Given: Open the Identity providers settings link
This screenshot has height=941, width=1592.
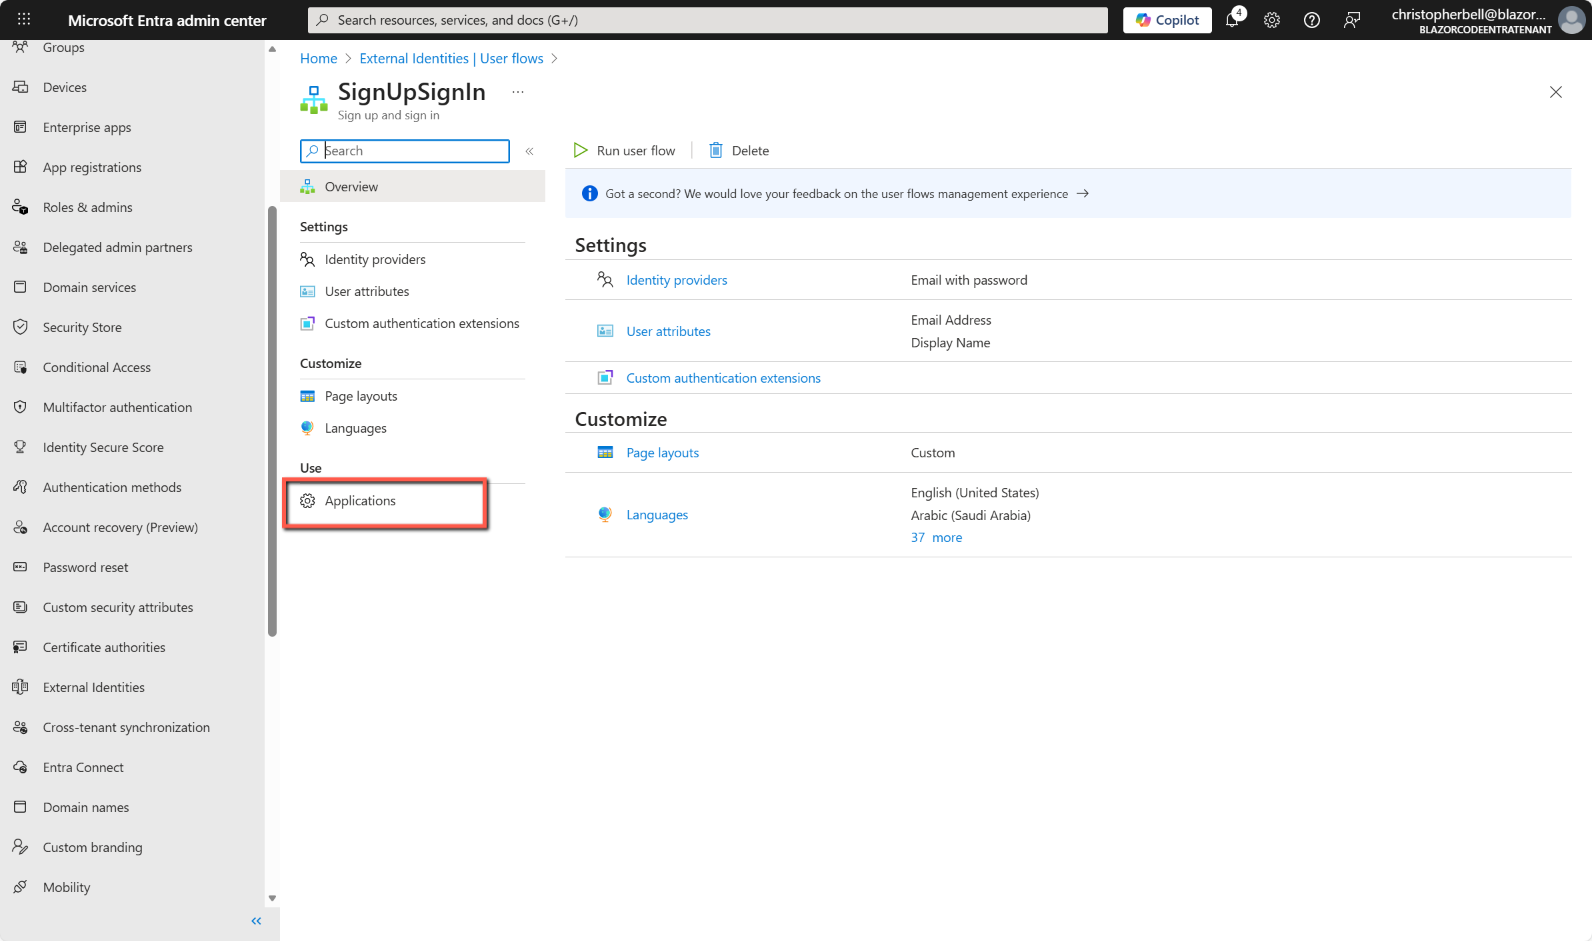Looking at the screenshot, I should click(x=676, y=281).
